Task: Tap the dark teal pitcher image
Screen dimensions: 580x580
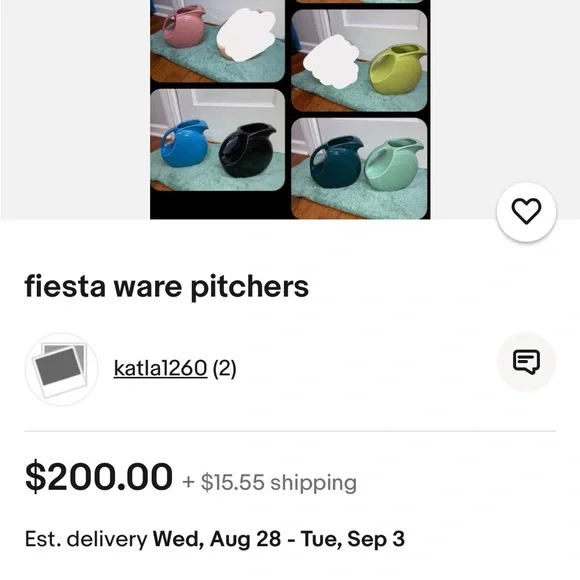Action: (336, 162)
